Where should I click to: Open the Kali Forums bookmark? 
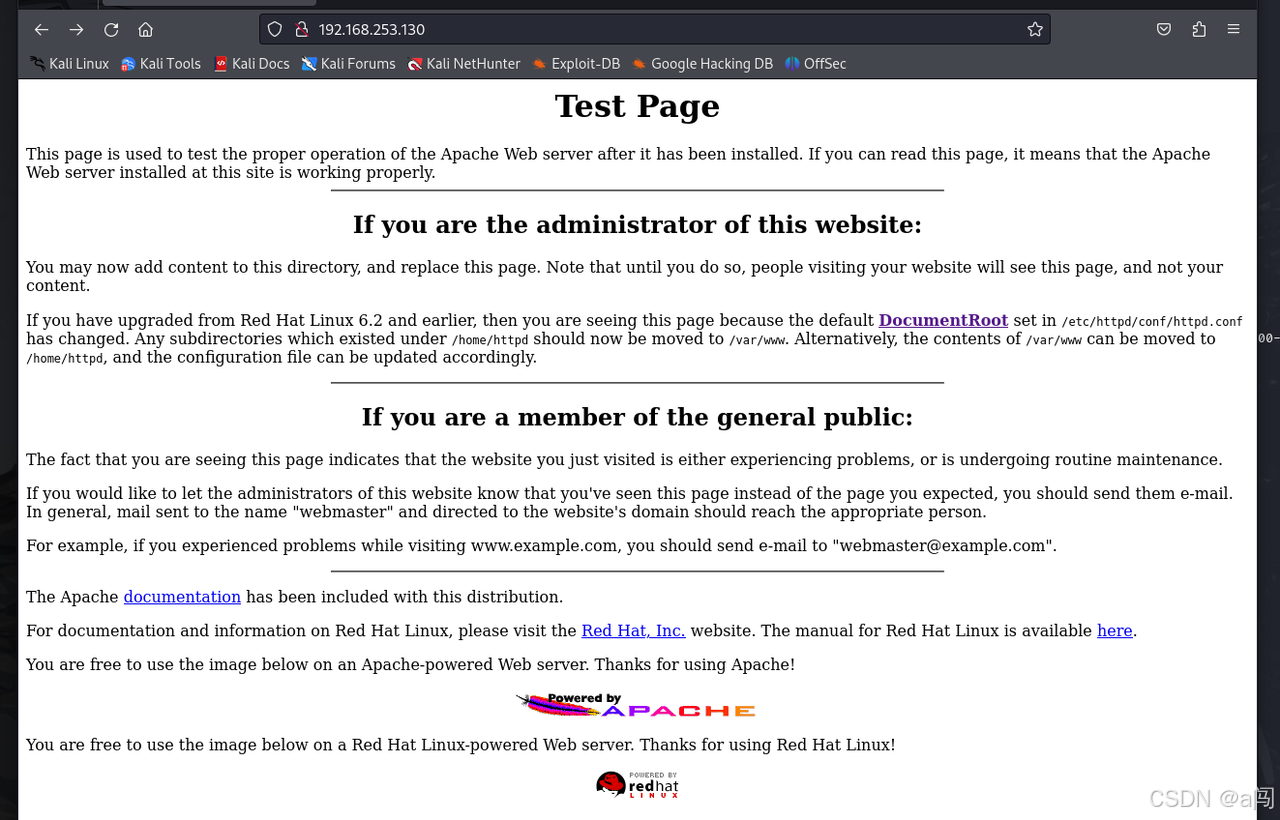coord(349,64)
